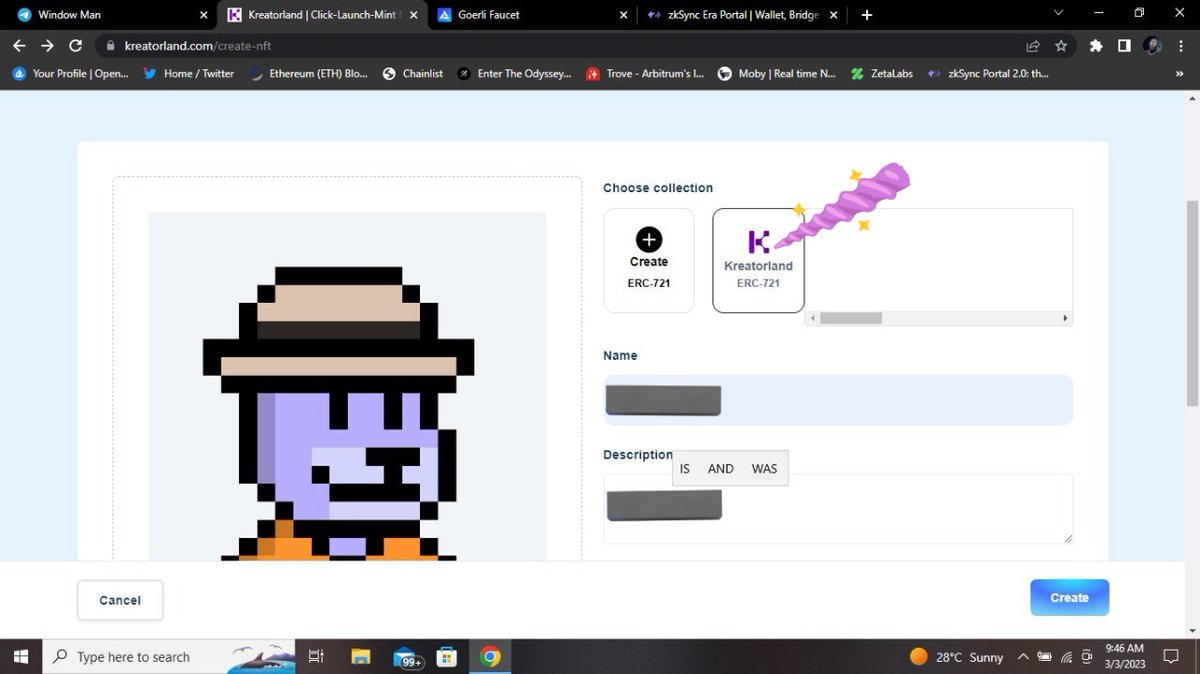The width and height of the screenshot is (1200, 674).
Task: Choose the IS autocomplete suggestion
Action: [685, 468]
